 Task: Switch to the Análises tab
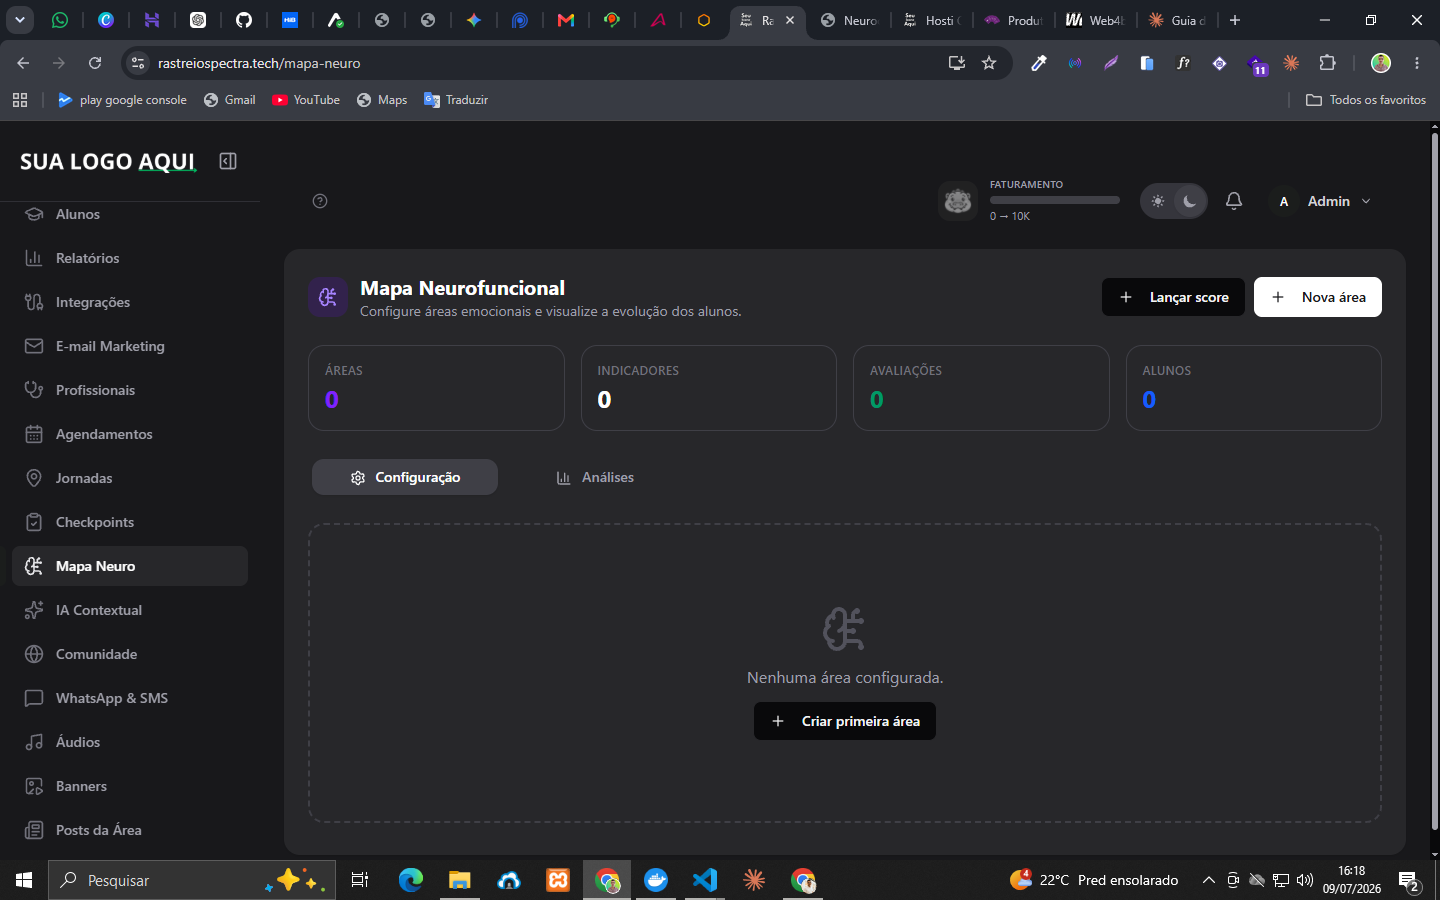(595, 478)
